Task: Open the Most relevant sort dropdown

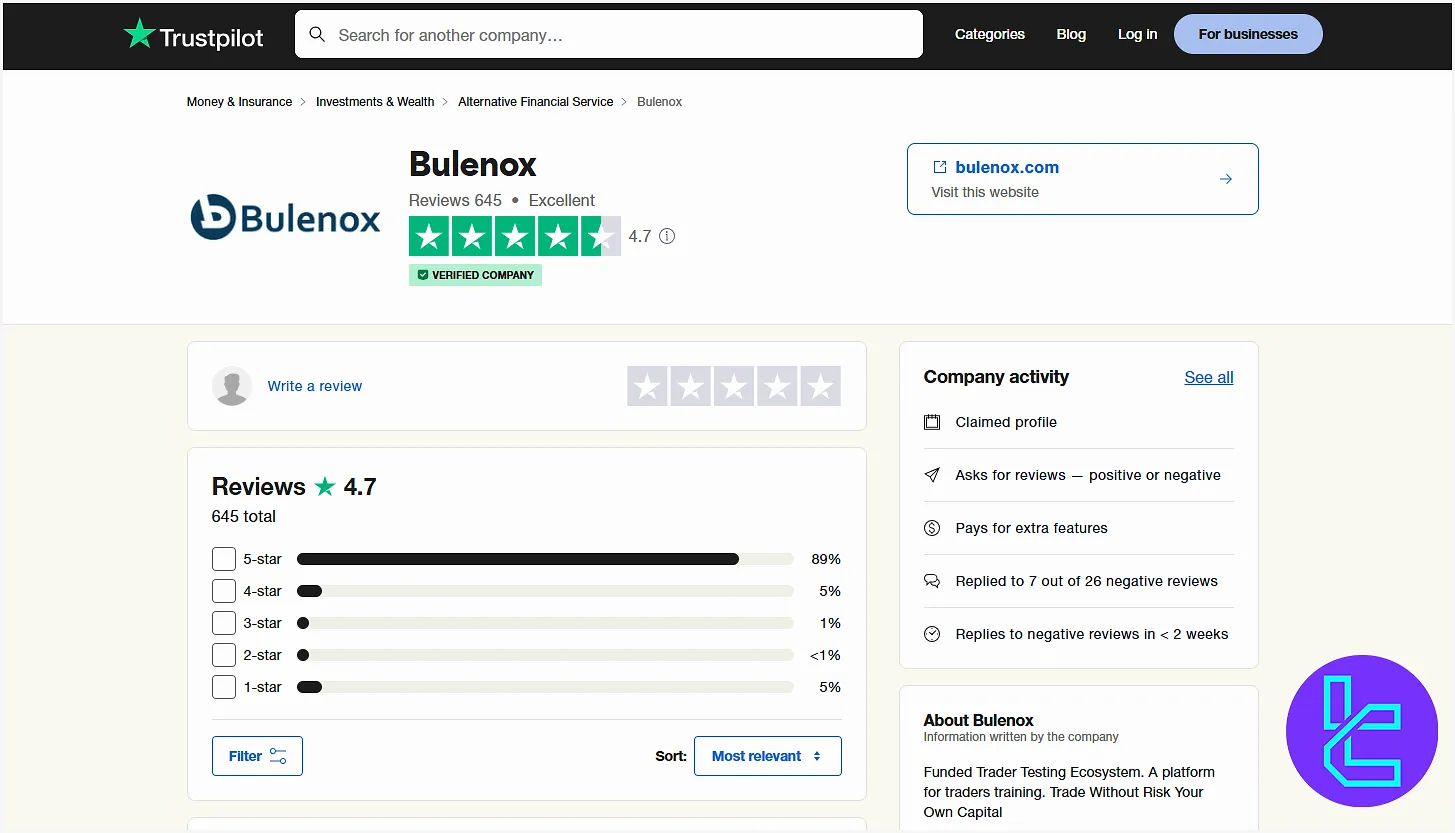Action: (767, 755)
